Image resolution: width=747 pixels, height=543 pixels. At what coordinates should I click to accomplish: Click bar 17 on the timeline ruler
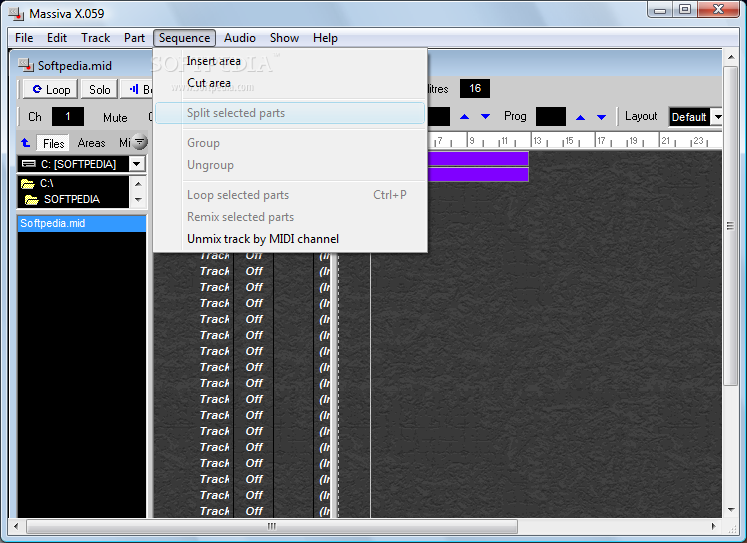tap(601, 141)
